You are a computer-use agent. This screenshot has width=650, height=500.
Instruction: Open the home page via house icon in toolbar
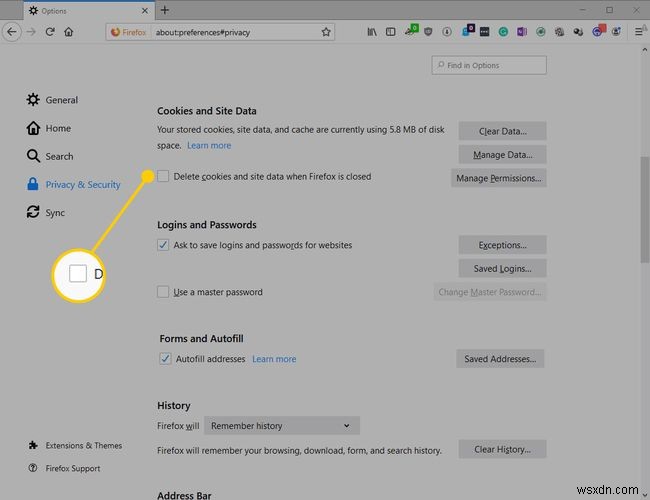click(69, 32)
